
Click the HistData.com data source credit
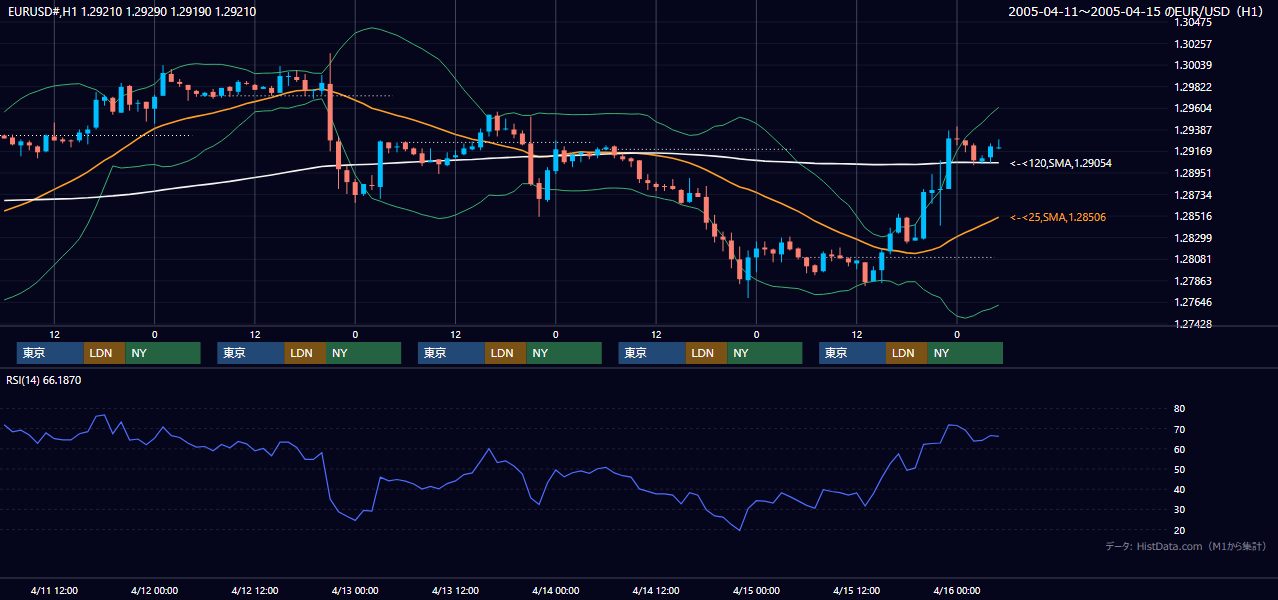coord(1185,547)
